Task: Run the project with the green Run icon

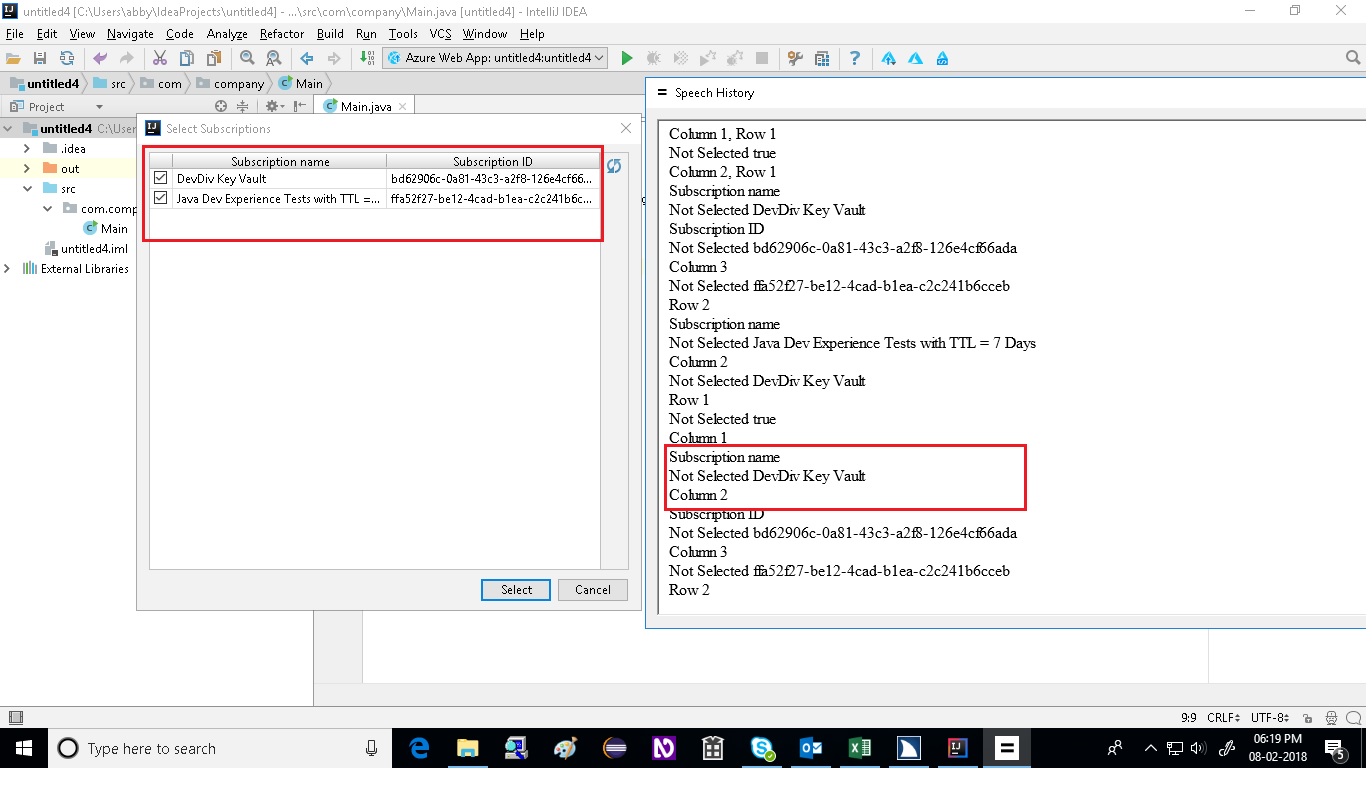Action: pos(627,58)
